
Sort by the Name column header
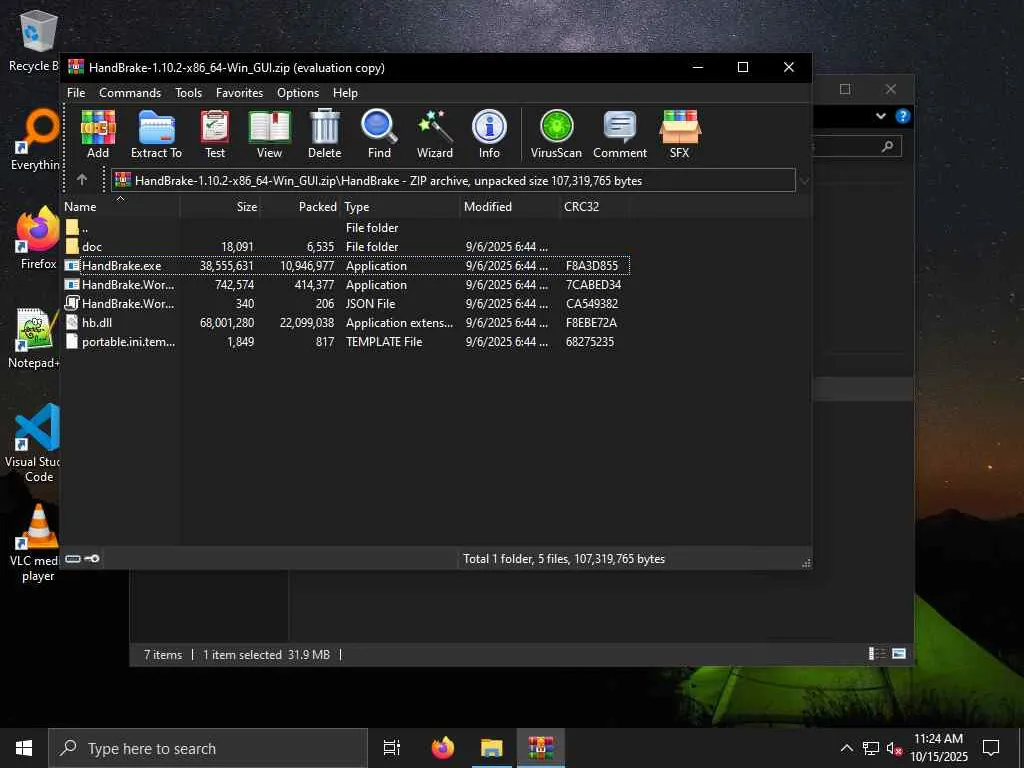[121, 206]
